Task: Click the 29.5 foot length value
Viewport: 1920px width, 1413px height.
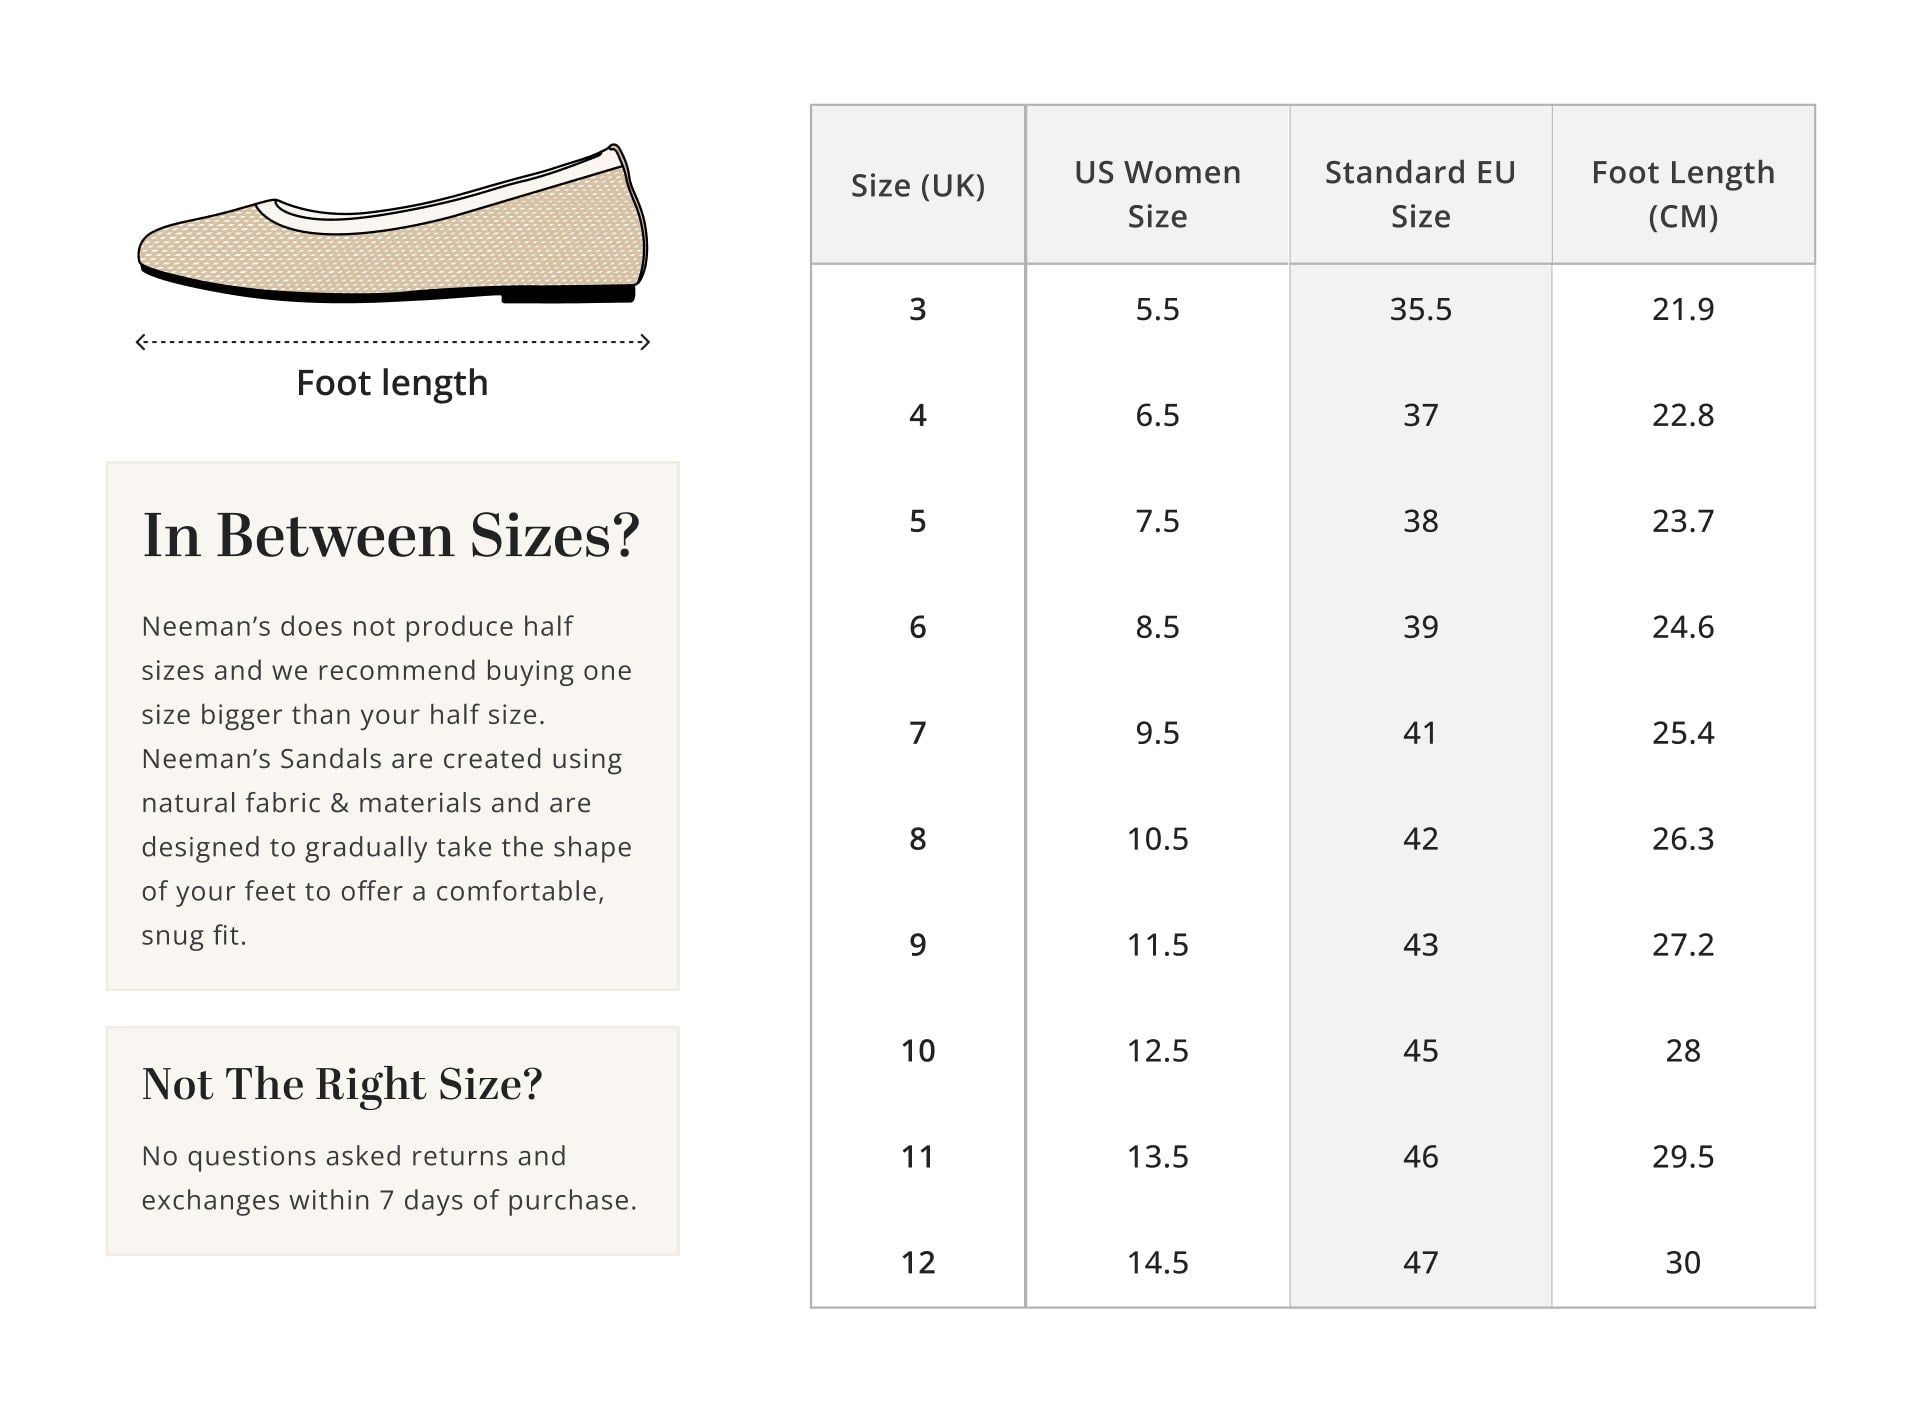Action: click(1683, 1157)
